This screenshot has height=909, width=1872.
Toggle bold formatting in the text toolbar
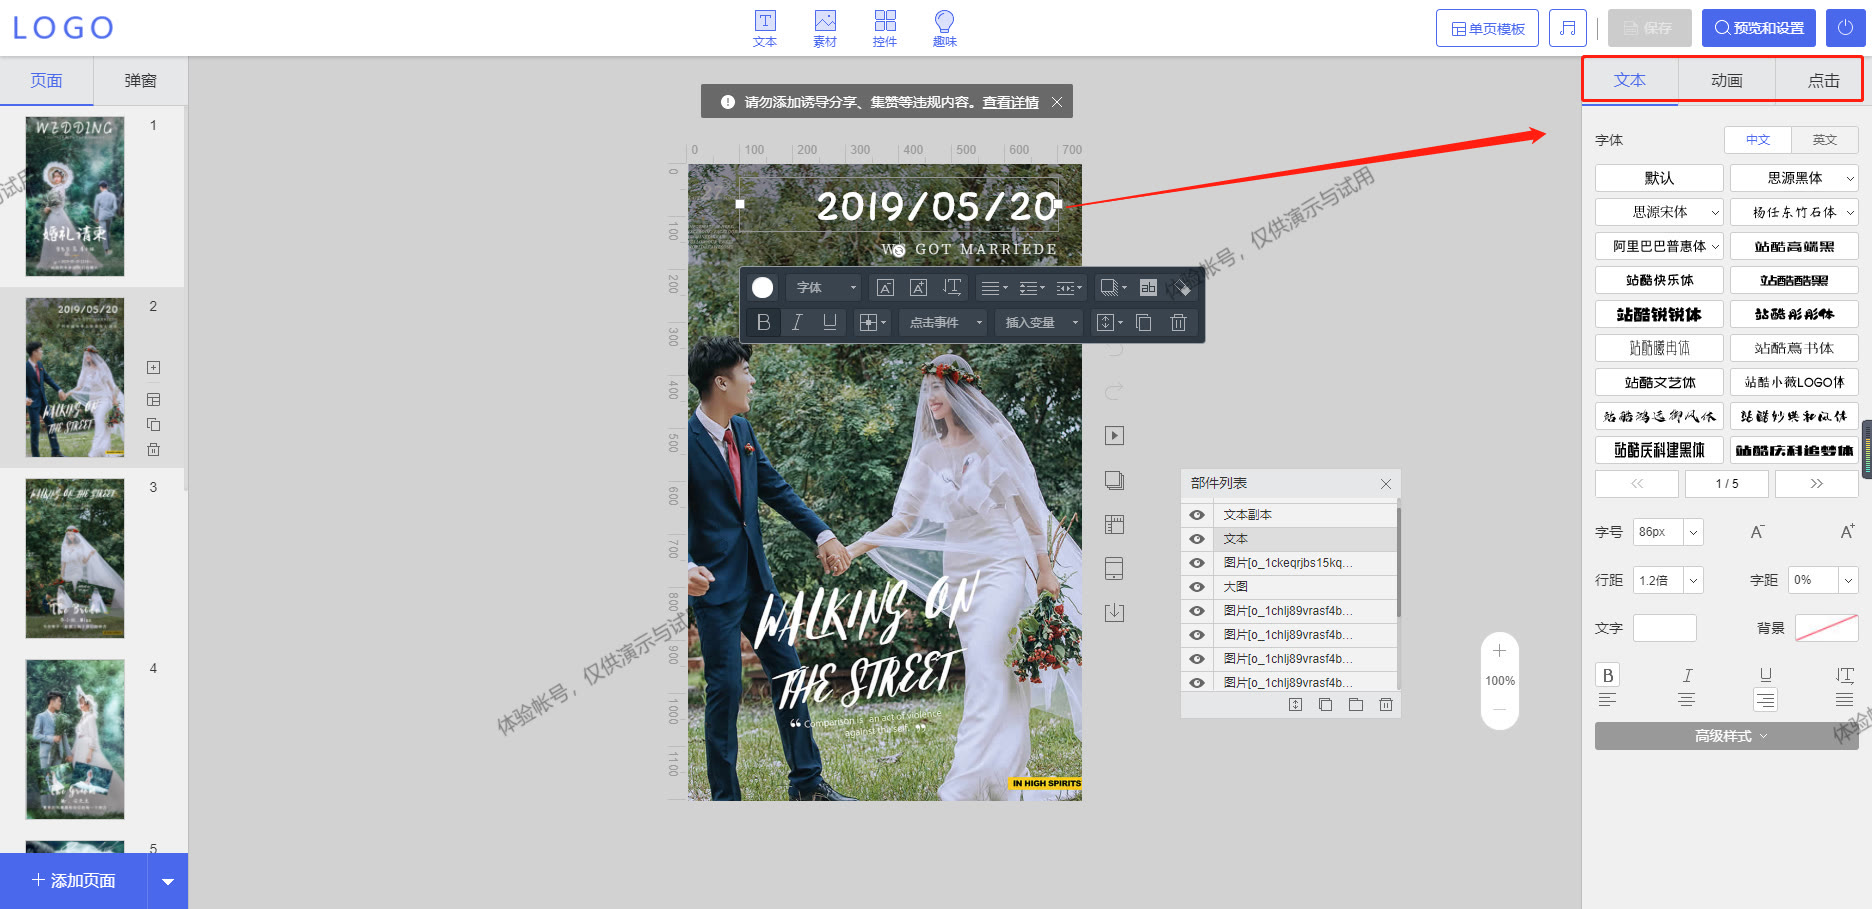tap(763, 322)
